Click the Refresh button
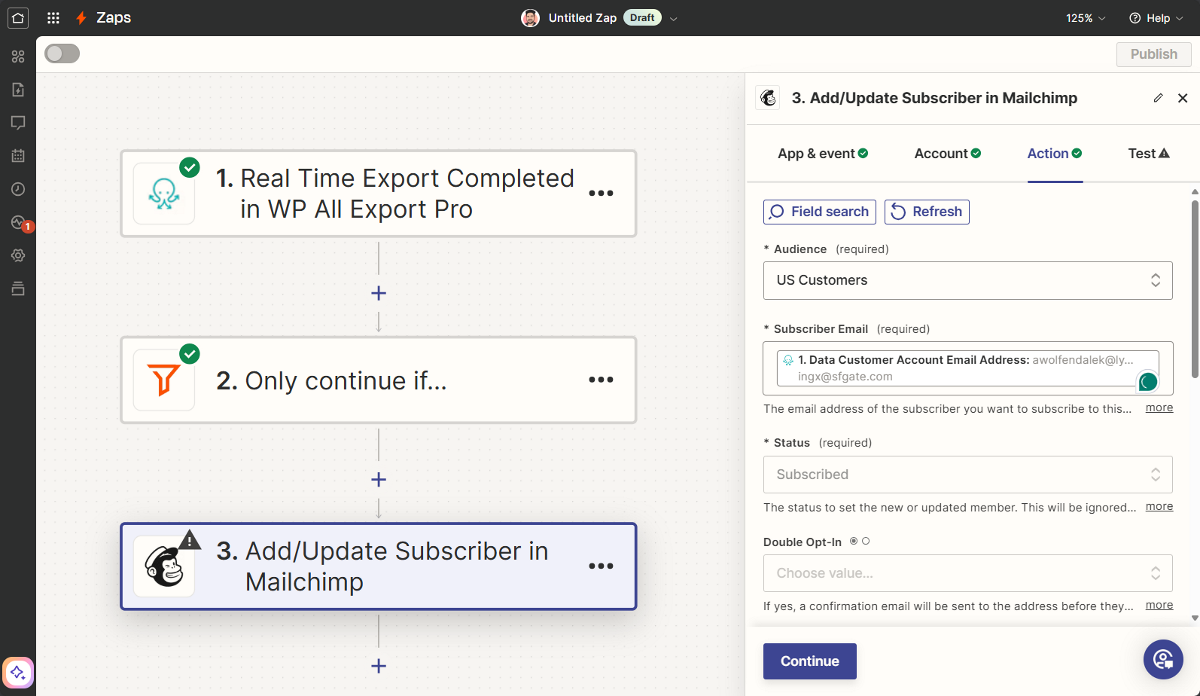The width and height of the screenshot is (1200, 696). coord(926,212)
